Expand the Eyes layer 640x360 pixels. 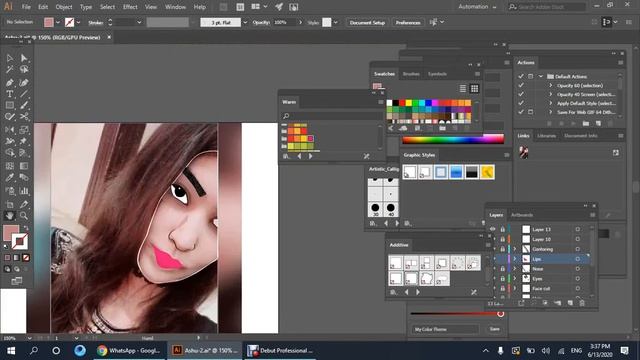[x=515, y=278]
